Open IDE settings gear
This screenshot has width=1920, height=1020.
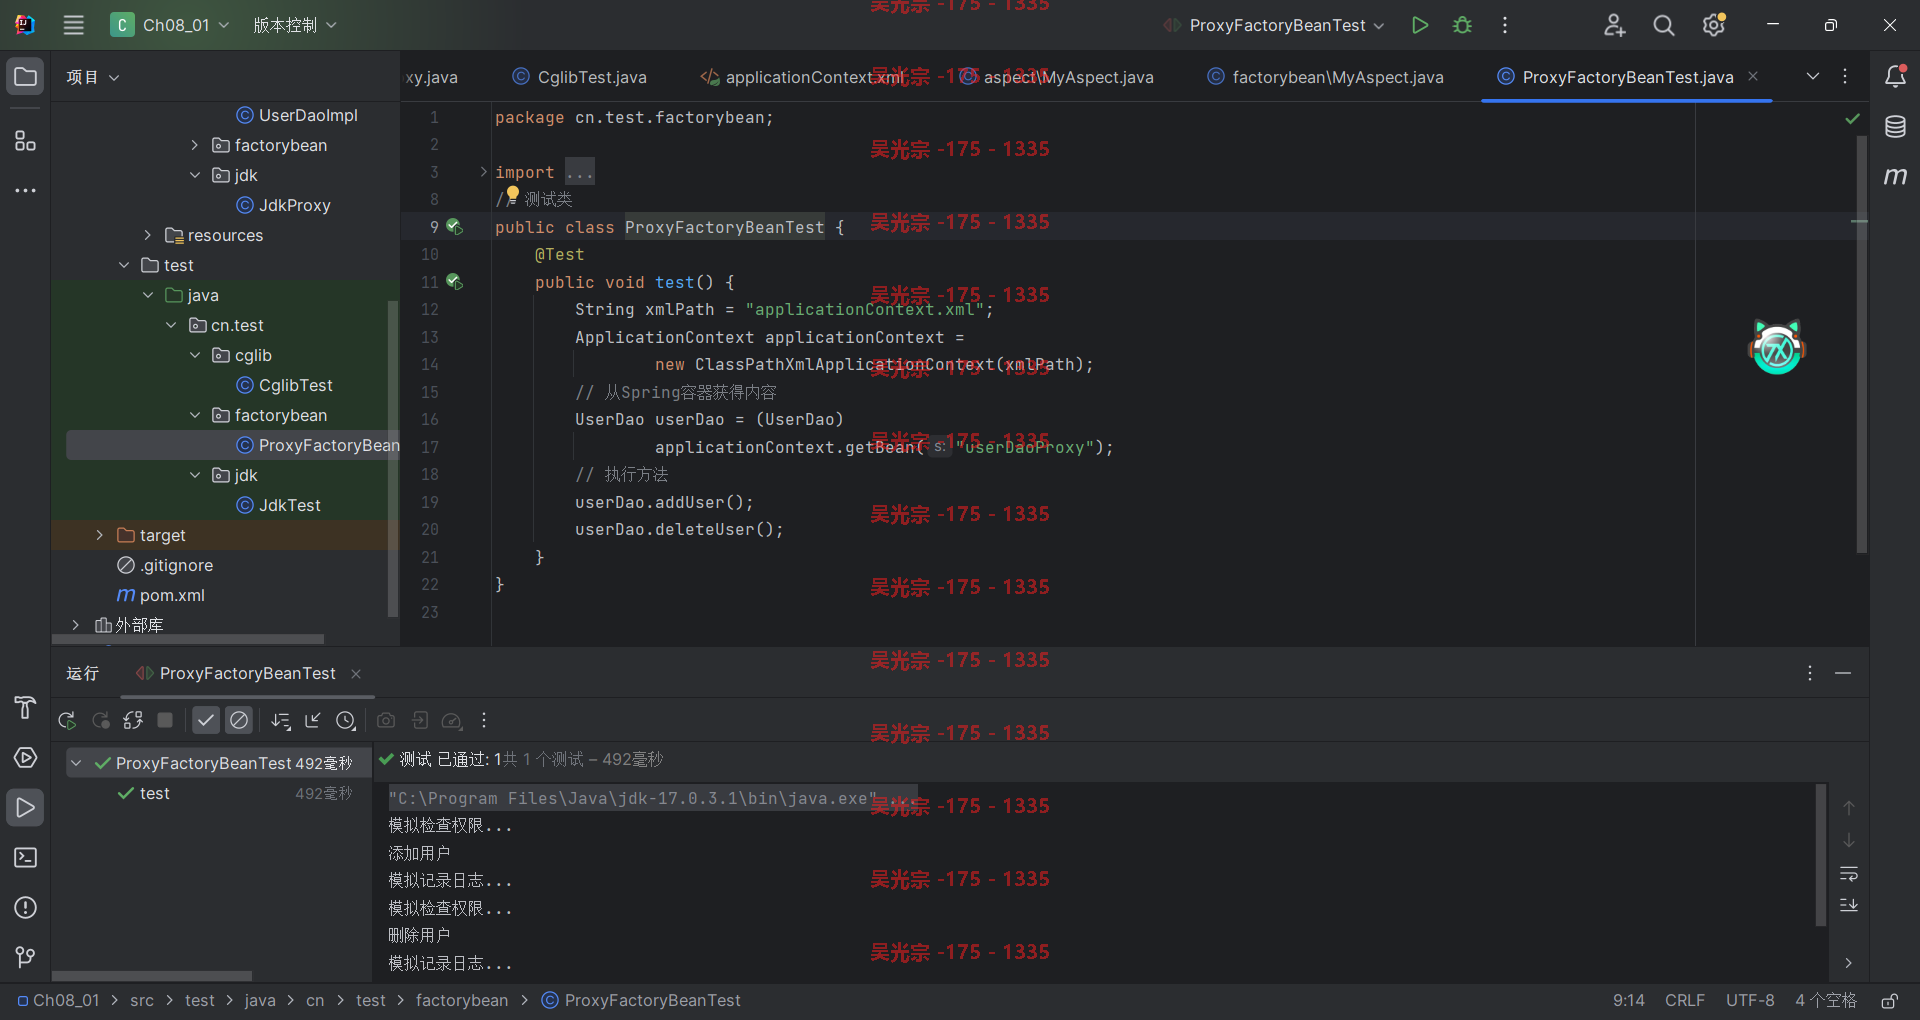(1714, 25)
